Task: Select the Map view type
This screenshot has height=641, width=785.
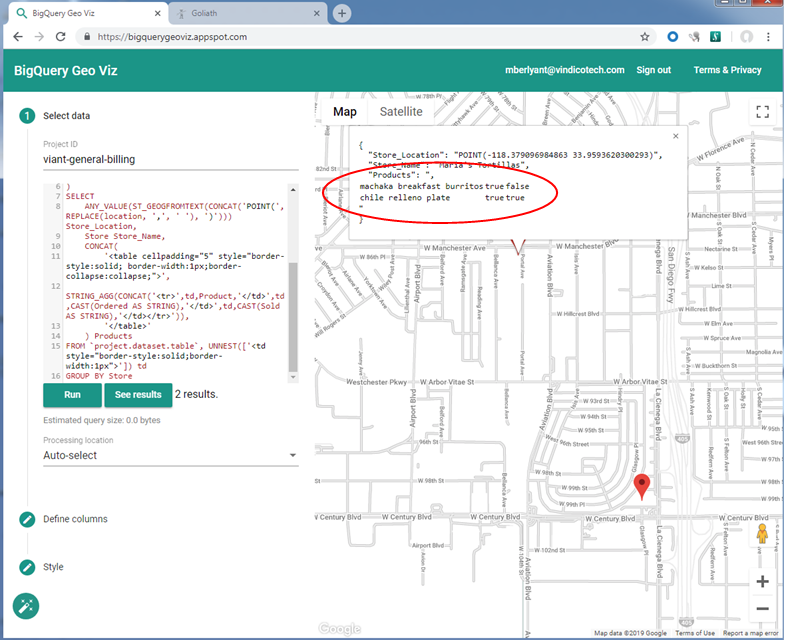Action: tap(344, 112)
